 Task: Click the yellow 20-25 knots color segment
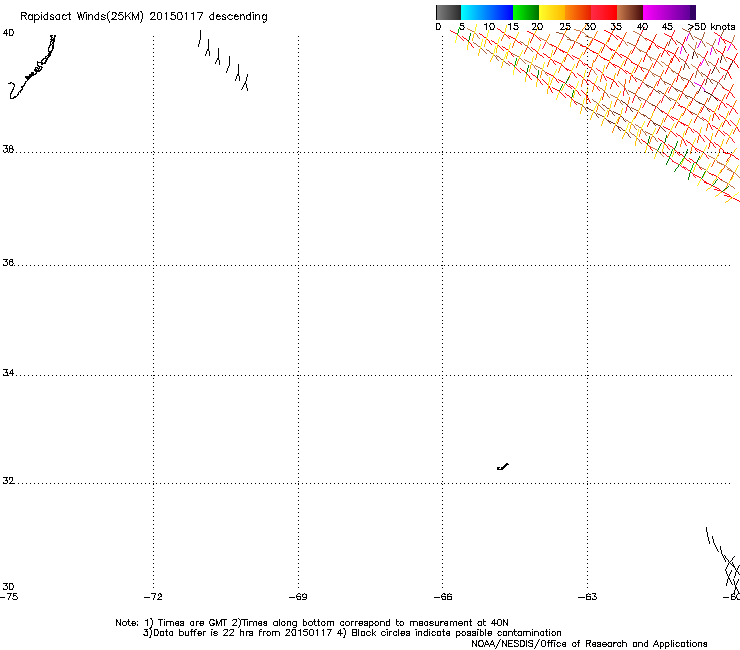click(x=552, y=12)
